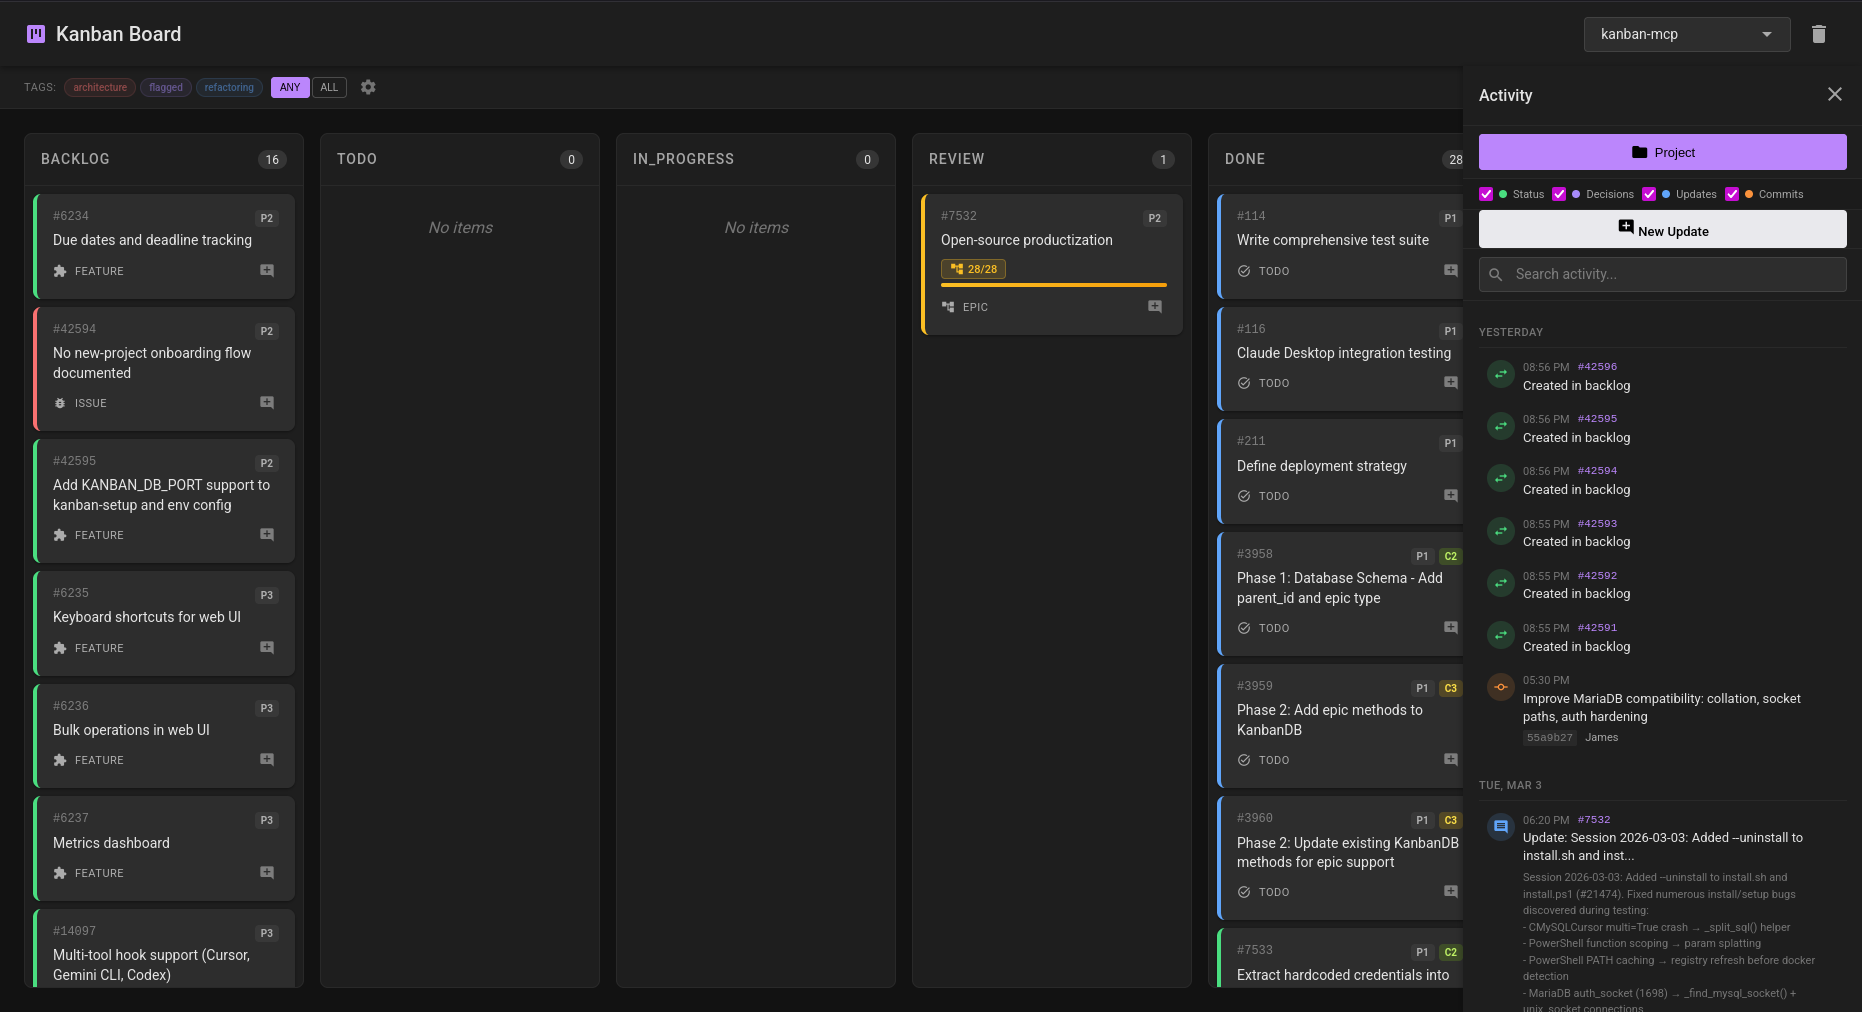Add a comment via icon on Metrics dashboard card
This screenshot has width=1862, height=1012.
267,872
